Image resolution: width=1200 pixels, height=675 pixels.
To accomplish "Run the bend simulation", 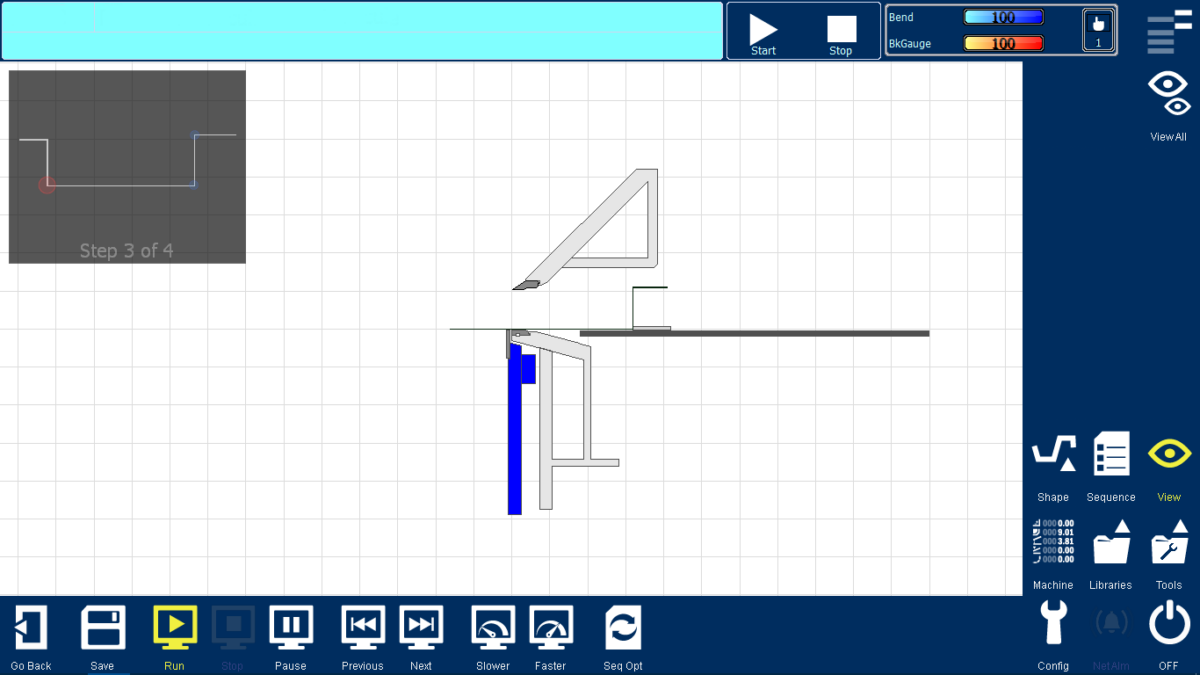I will tap(174, 626).
